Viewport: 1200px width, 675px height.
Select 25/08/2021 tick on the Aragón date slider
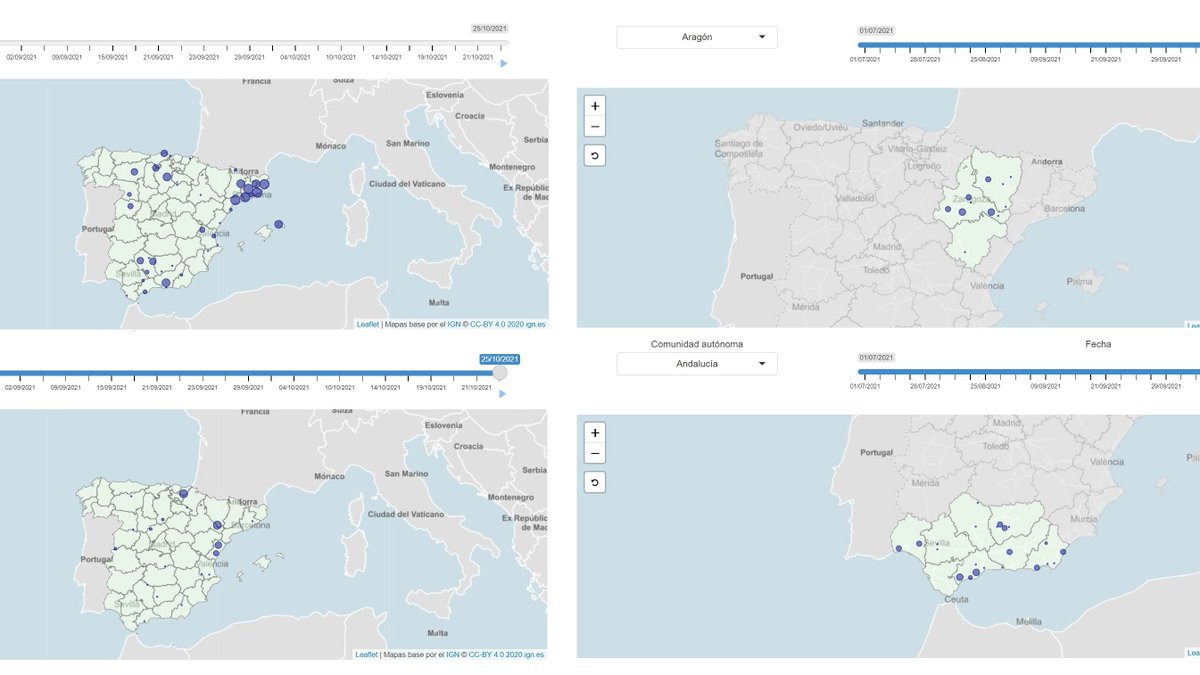click(986, 59)
